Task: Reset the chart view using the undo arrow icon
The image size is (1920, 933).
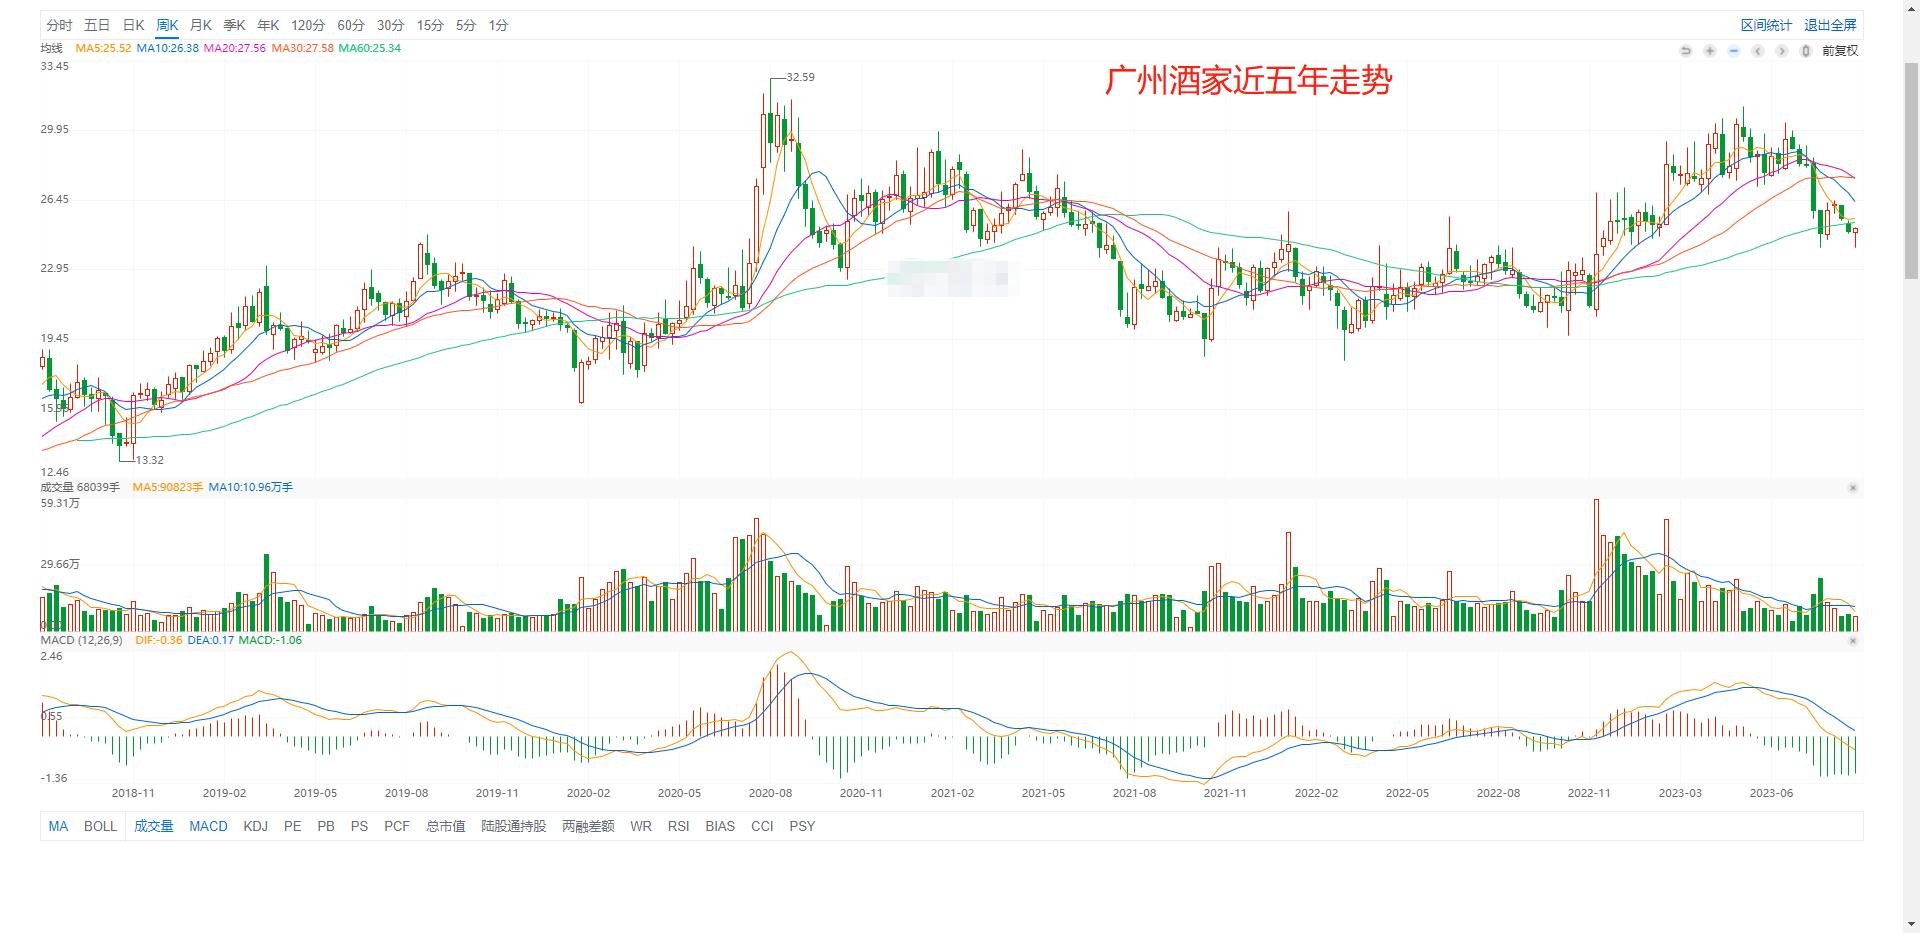Action: coord(1686,50)
